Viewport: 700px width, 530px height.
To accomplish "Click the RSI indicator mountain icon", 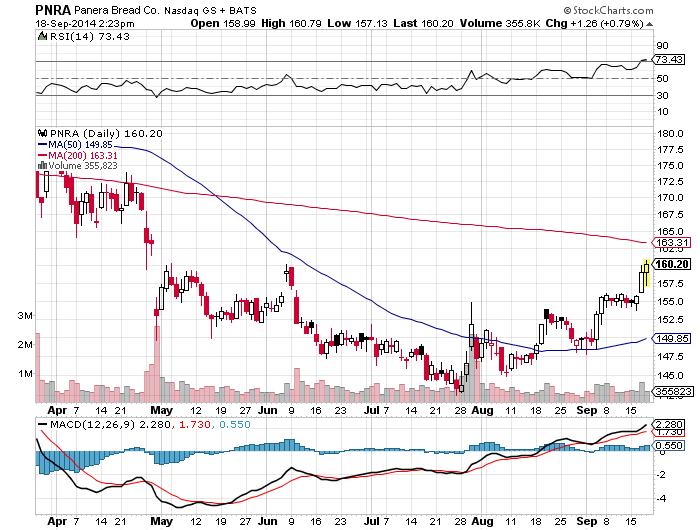I will (42, 37).
